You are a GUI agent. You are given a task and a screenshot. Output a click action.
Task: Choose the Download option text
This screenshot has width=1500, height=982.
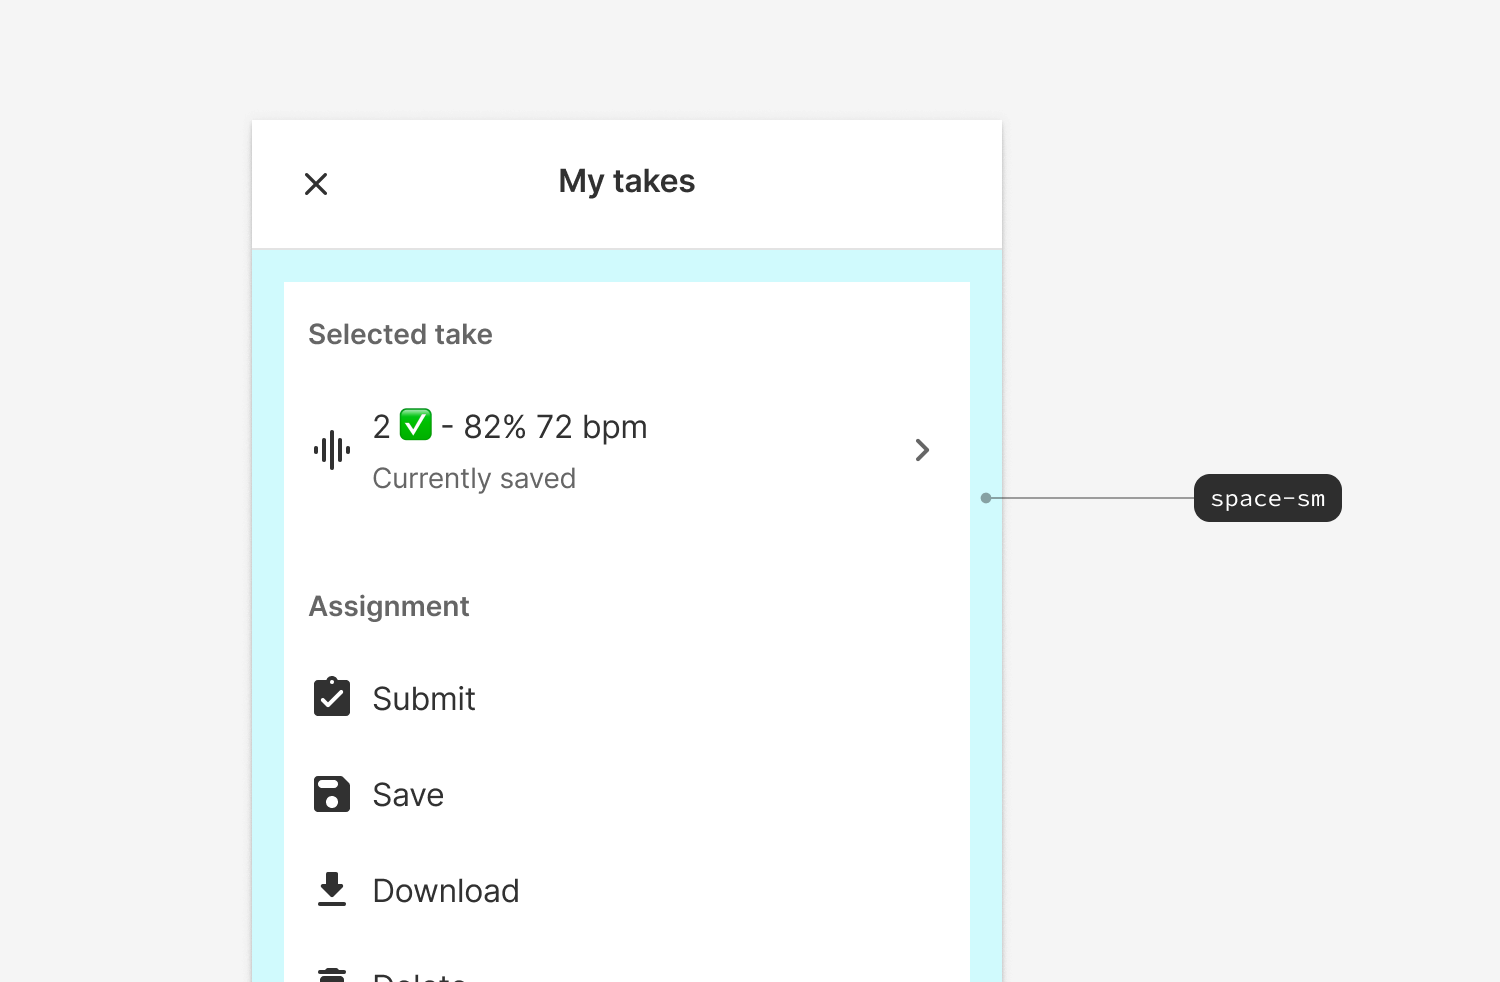click(446, 891)
